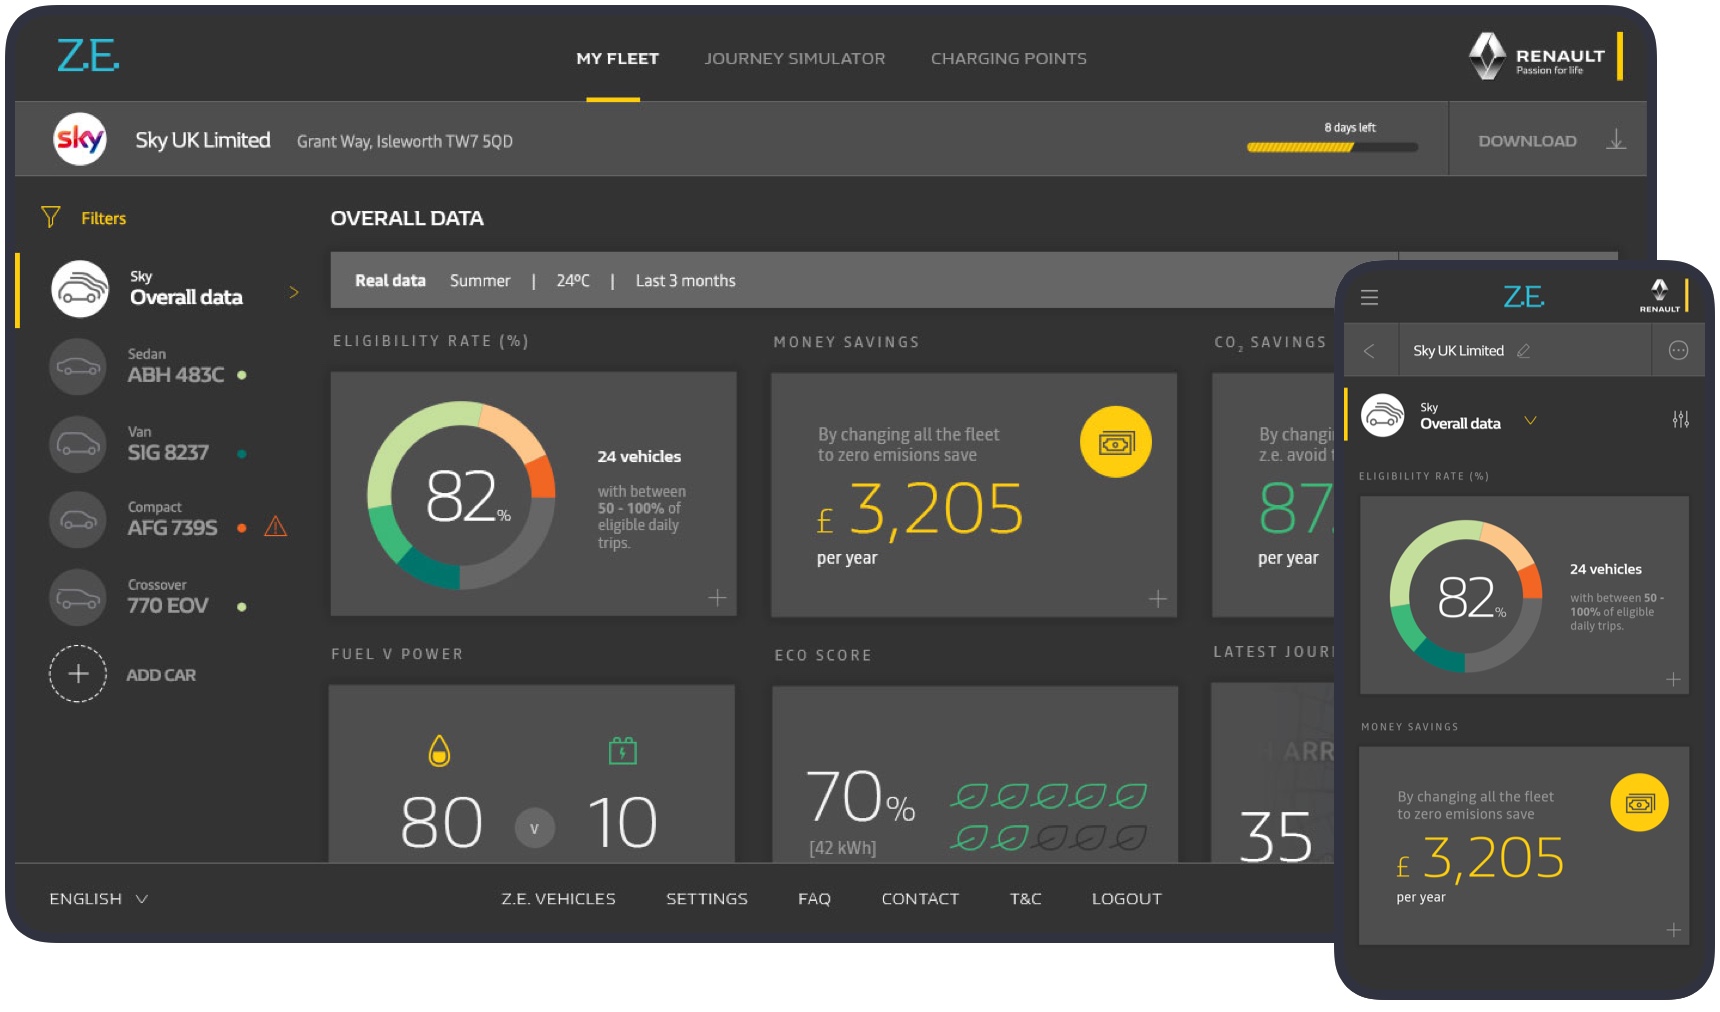The image size is (1720, 1012).
Task: Open FAQ in the footer menu
Action: pyautogui.click(x=814, y=899)
